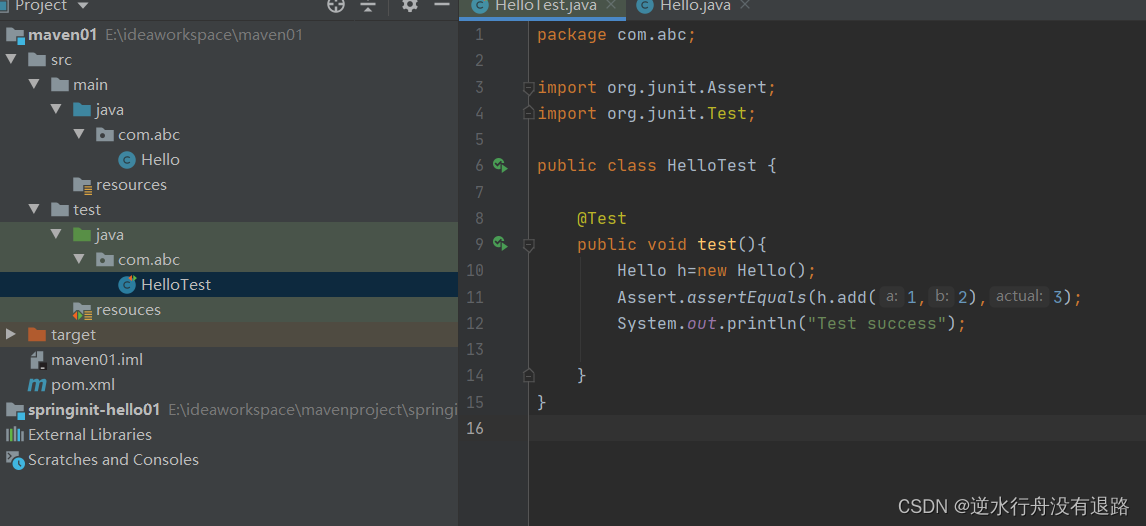Click the External Libraries icon

(x=15, y=434)
